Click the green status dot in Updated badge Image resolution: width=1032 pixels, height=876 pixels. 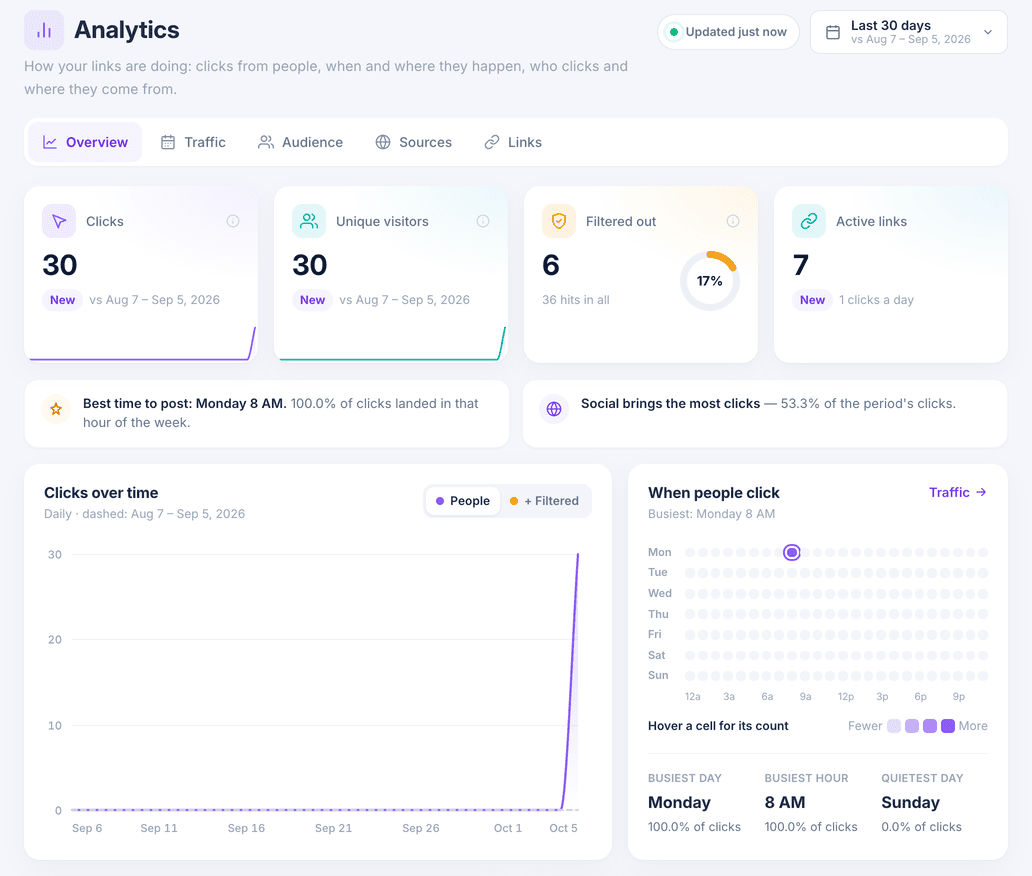[673, 32]
